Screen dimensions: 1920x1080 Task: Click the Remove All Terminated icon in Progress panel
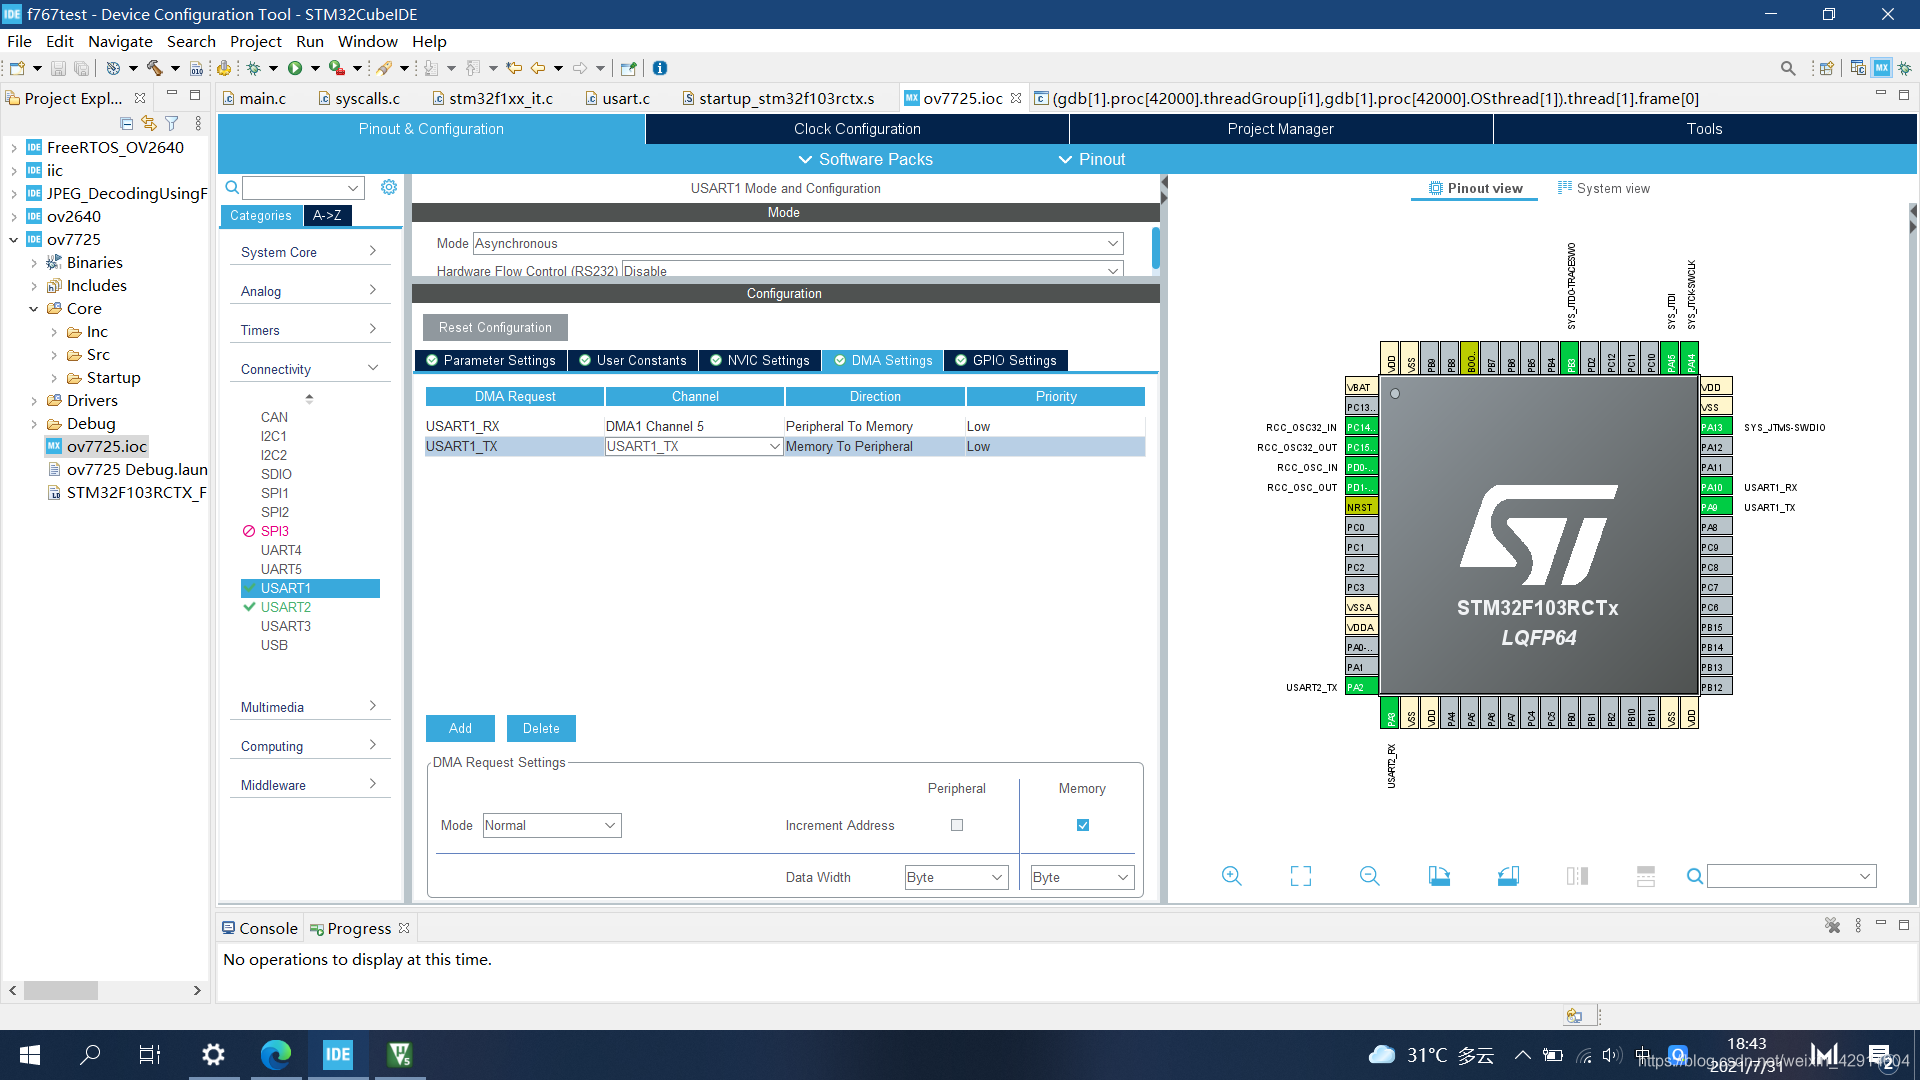1832,926
